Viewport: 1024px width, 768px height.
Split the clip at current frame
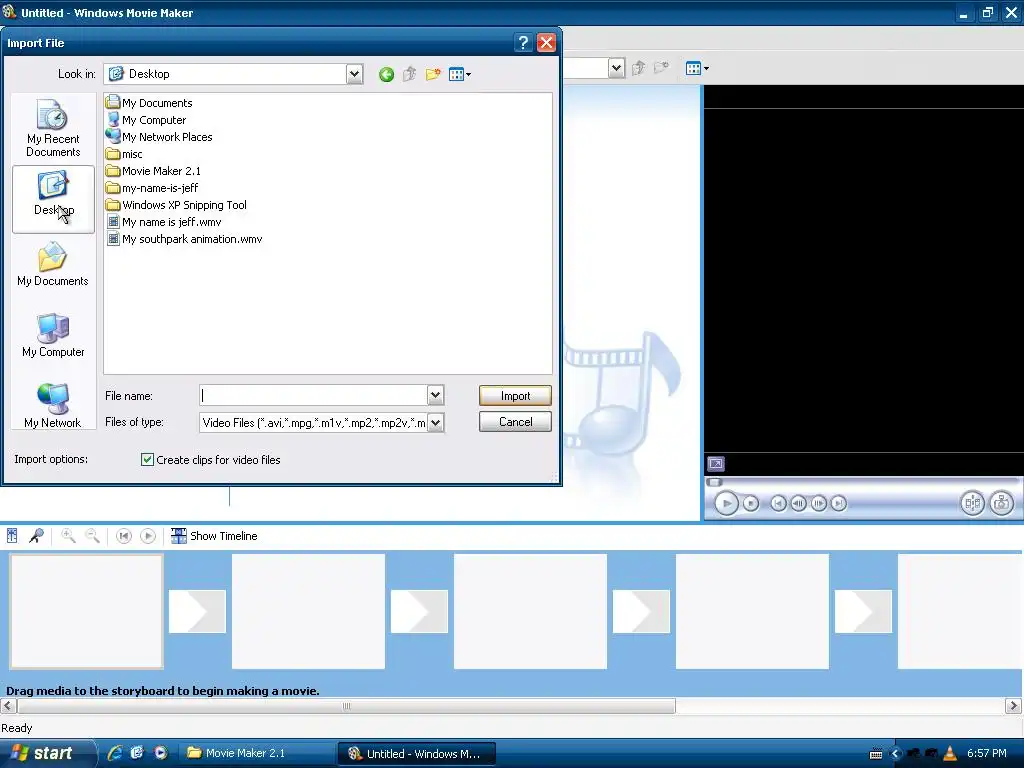(x=972, y=504)
